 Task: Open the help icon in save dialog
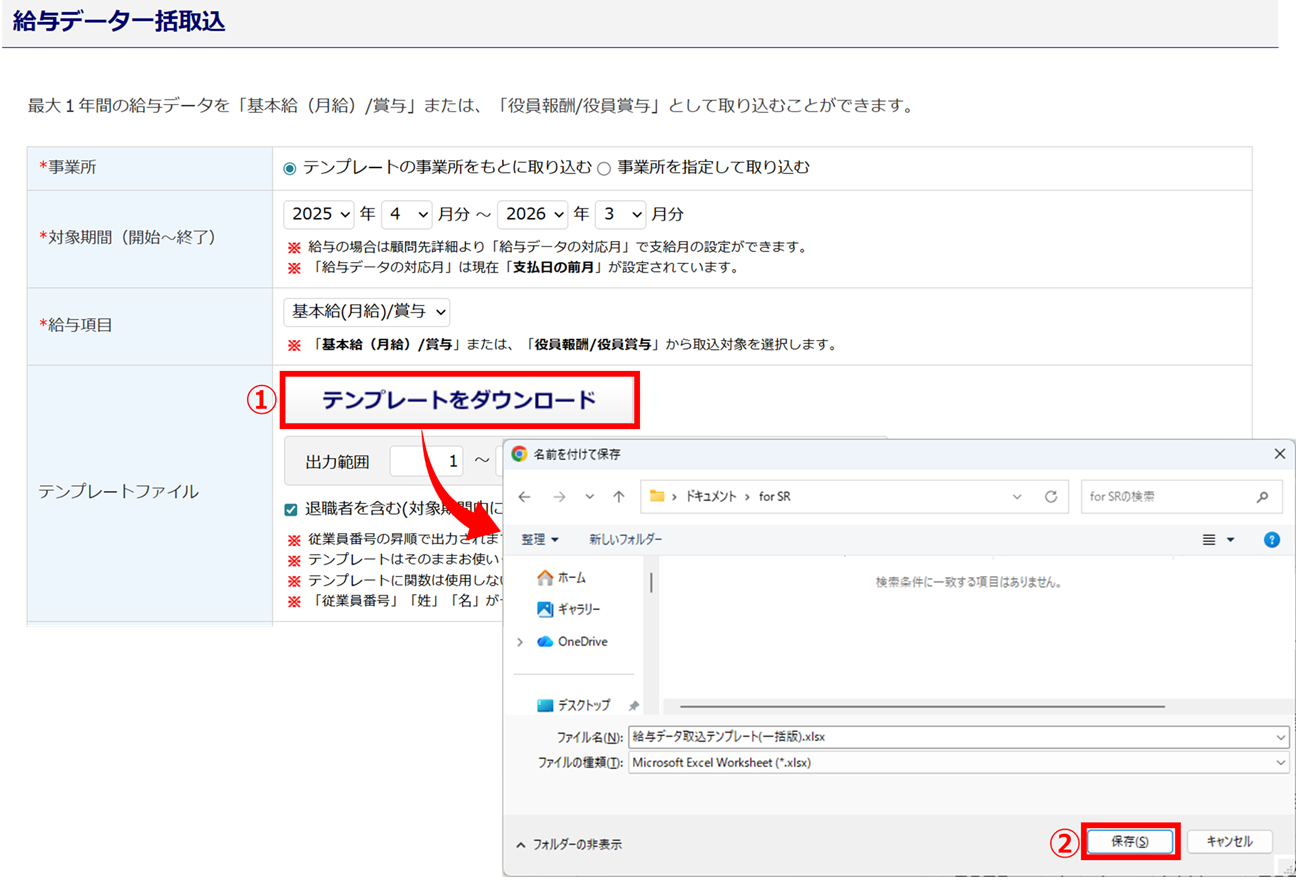(1272, 540)
